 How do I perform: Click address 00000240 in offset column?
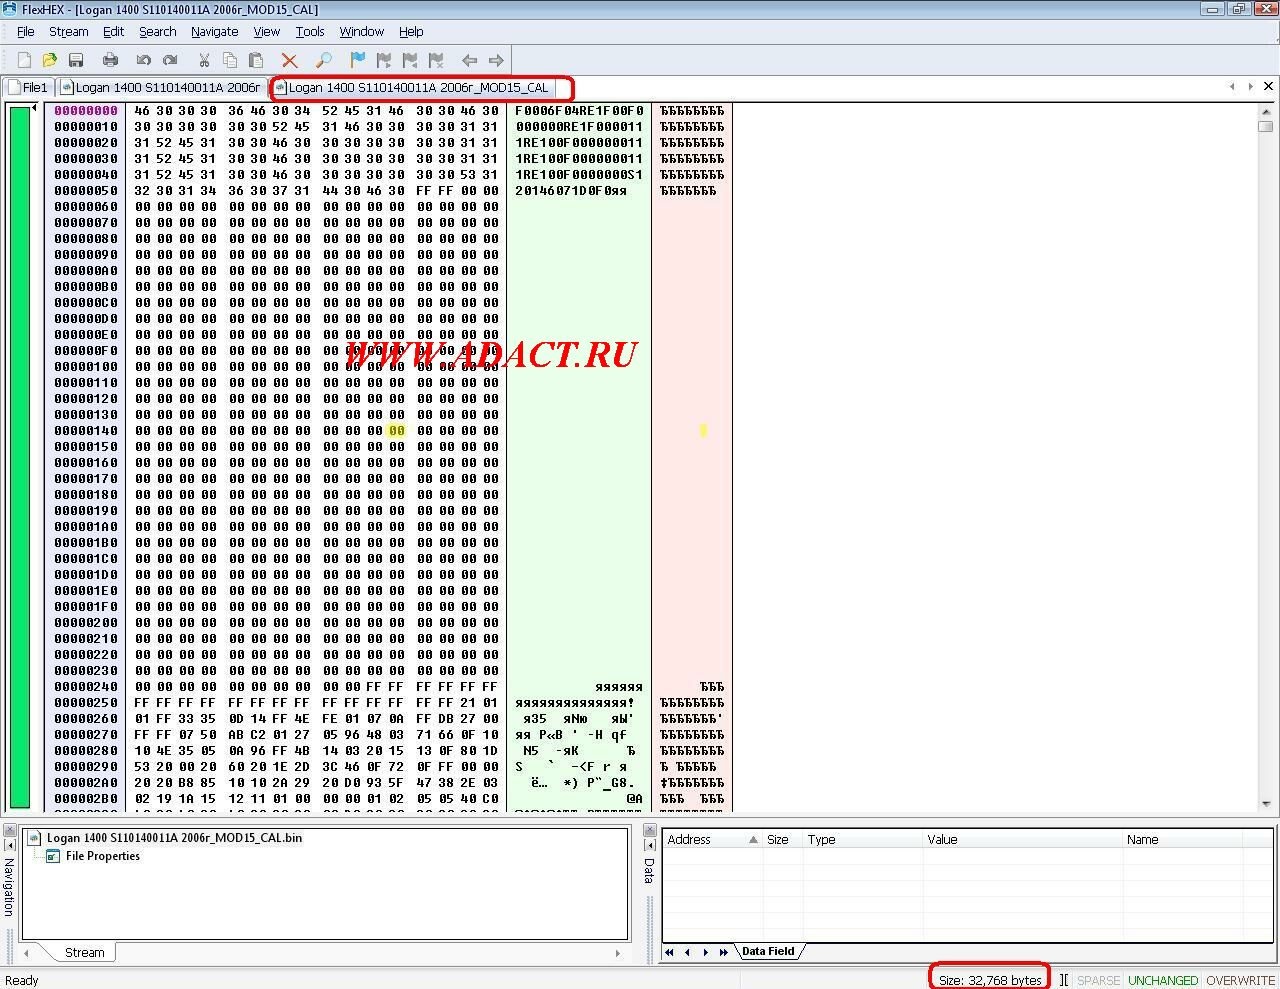pos(86,686)
